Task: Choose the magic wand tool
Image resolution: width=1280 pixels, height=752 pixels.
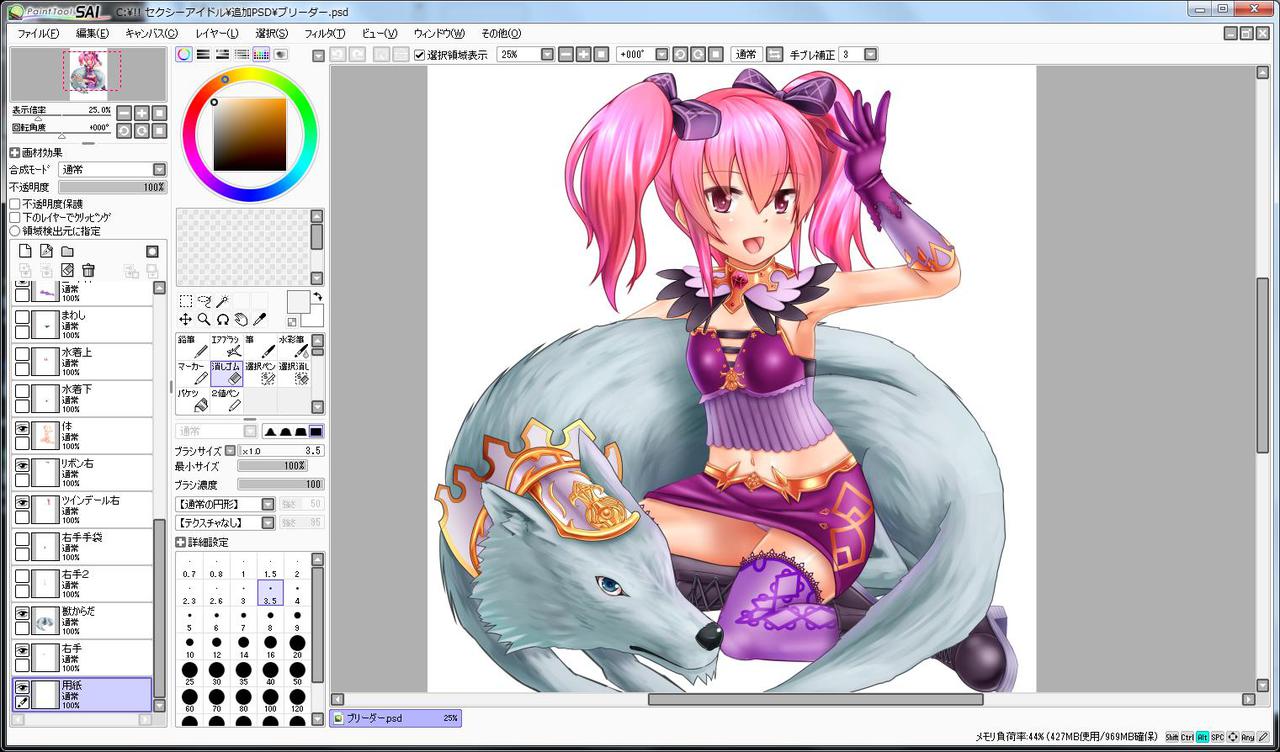Action: coord(222,301)
